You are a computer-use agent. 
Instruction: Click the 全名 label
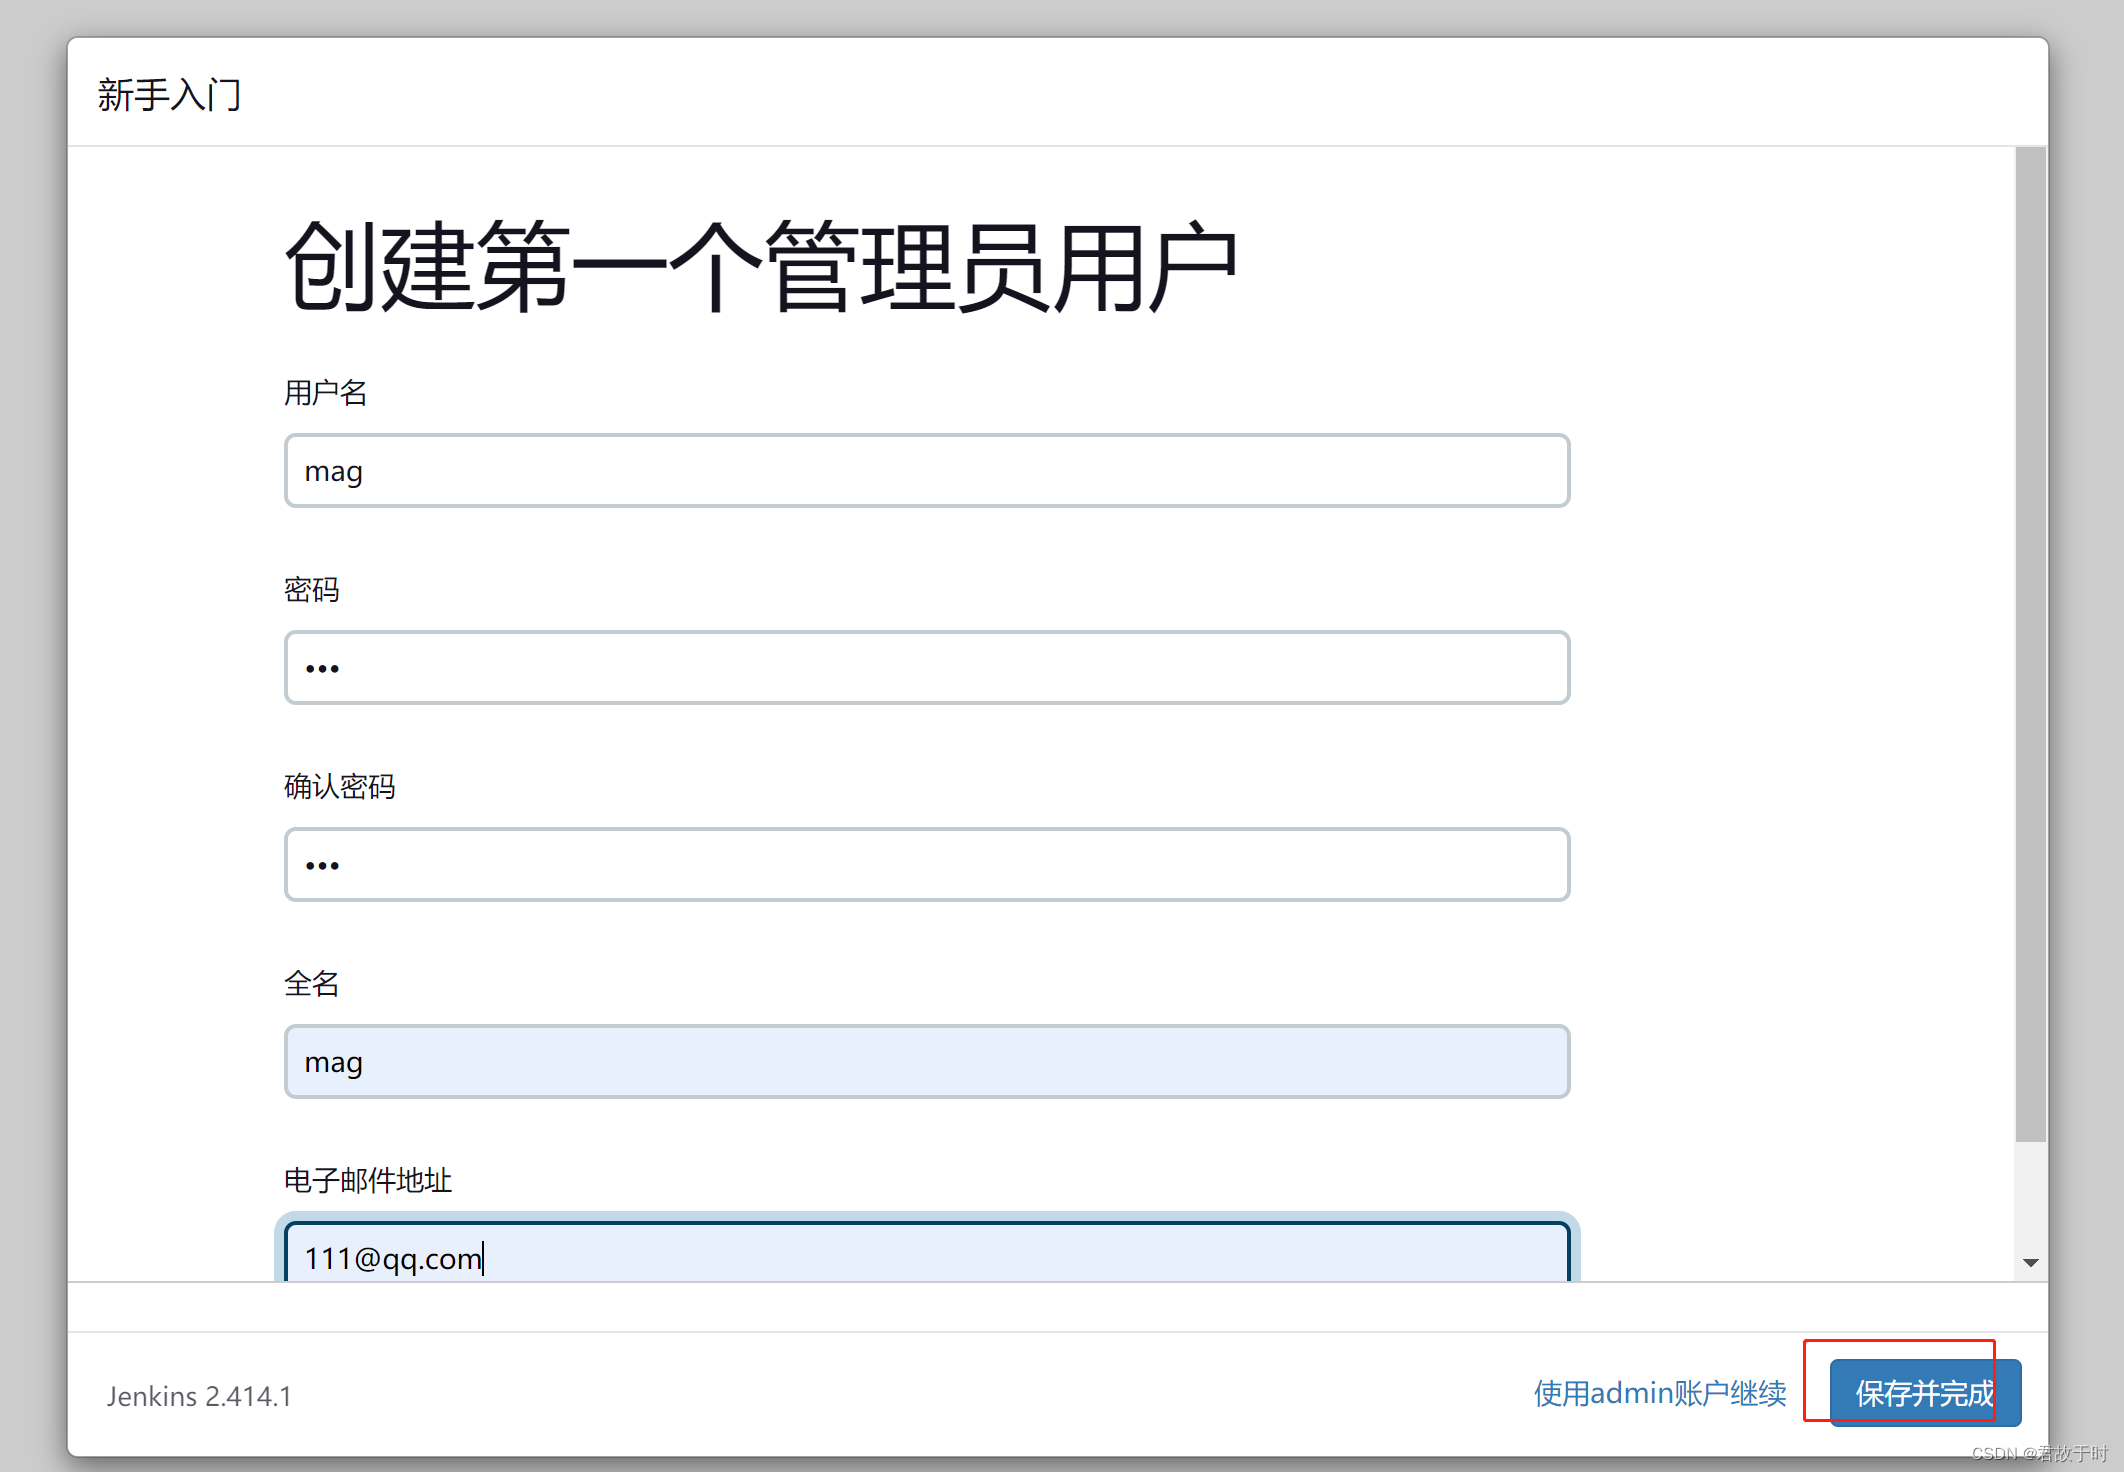pyautogui.click(x=312, y=984)
